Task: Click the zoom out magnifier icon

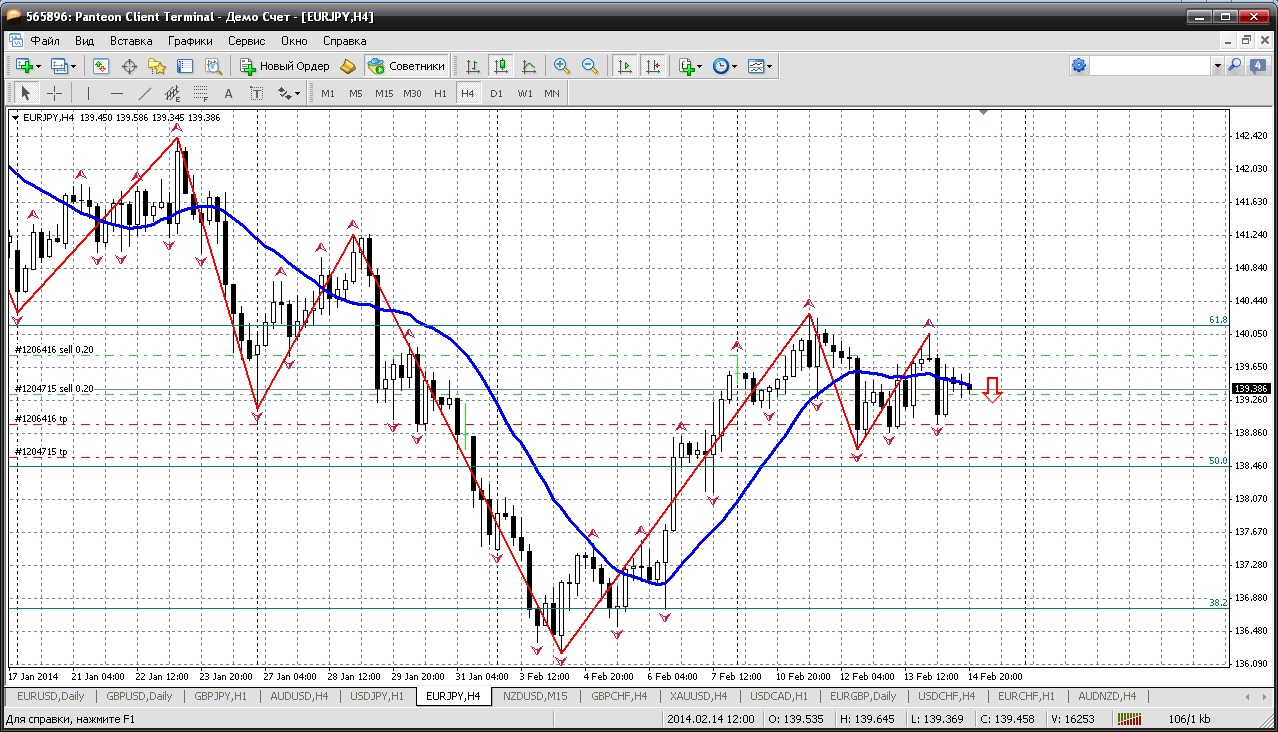Action: pyautogui.click(x=590, y=66)
